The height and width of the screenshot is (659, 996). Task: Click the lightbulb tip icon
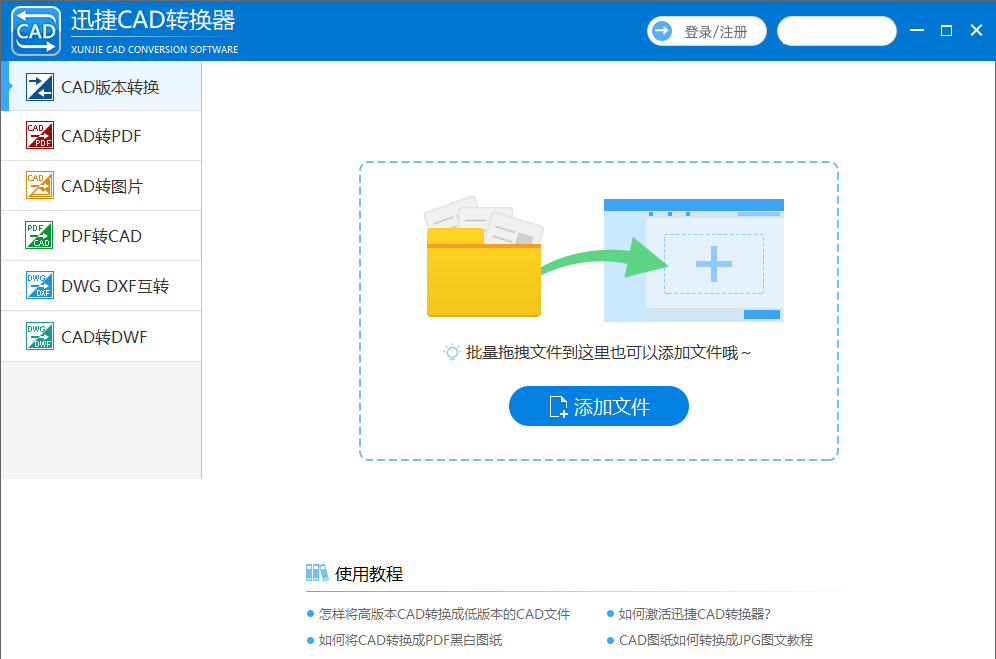pyautogui.click(x=452, y=352)
